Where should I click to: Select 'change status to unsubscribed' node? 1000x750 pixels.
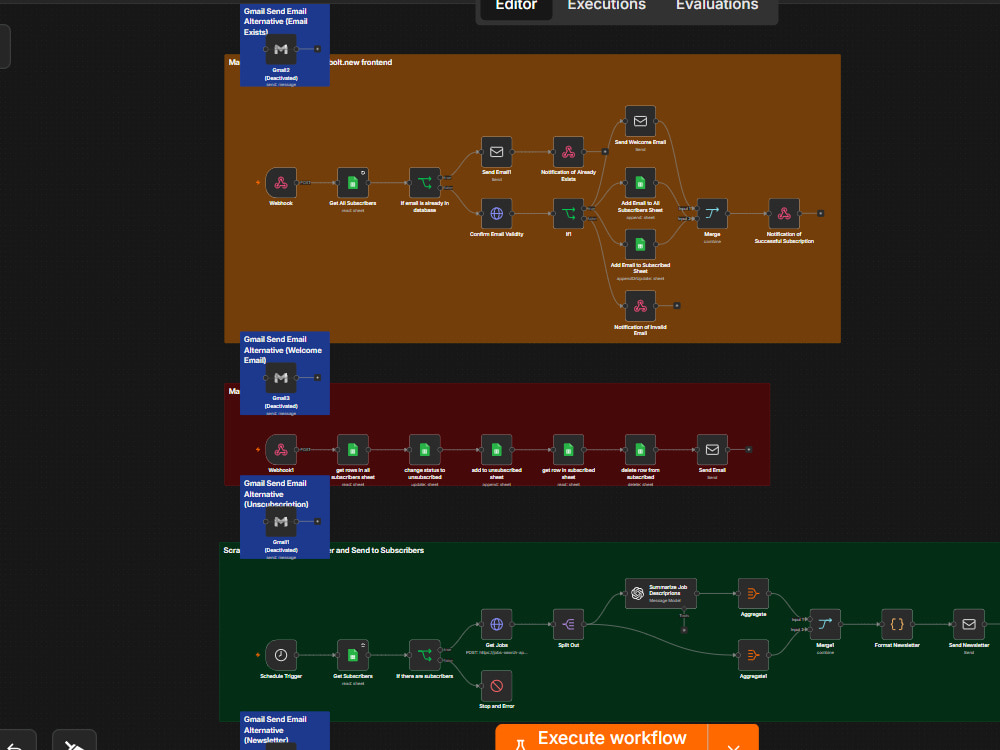point(425,450)
